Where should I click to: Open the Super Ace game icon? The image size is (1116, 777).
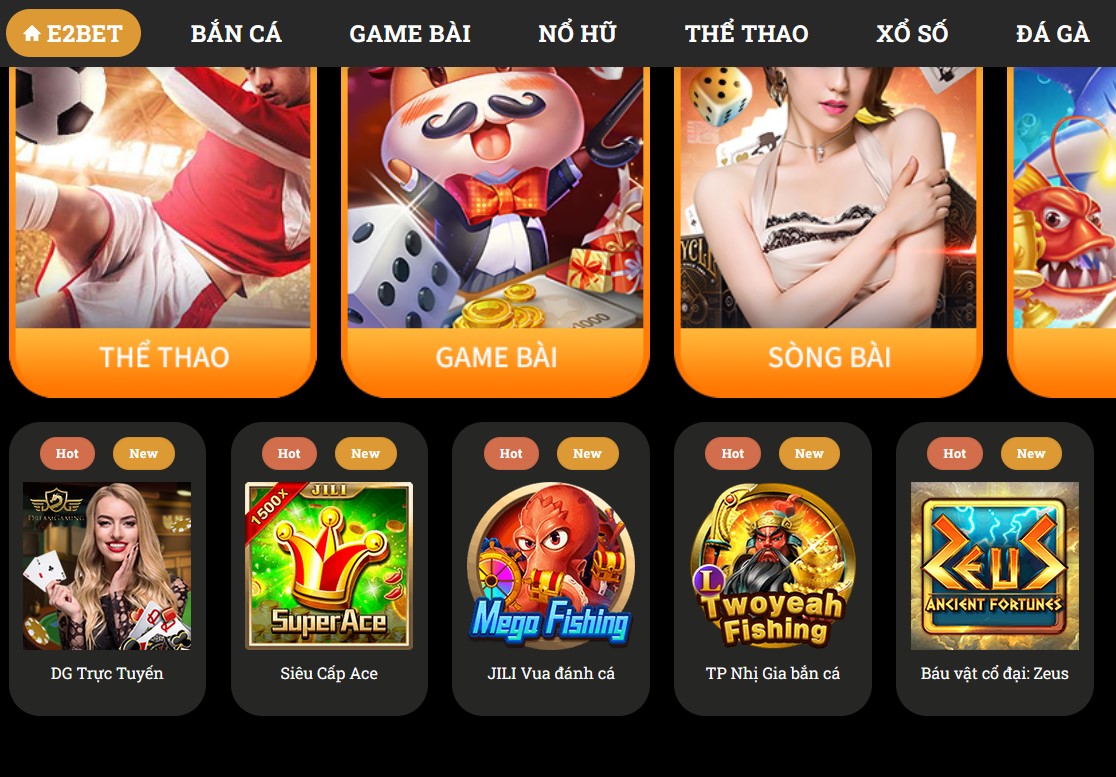[x=329, y=566]
